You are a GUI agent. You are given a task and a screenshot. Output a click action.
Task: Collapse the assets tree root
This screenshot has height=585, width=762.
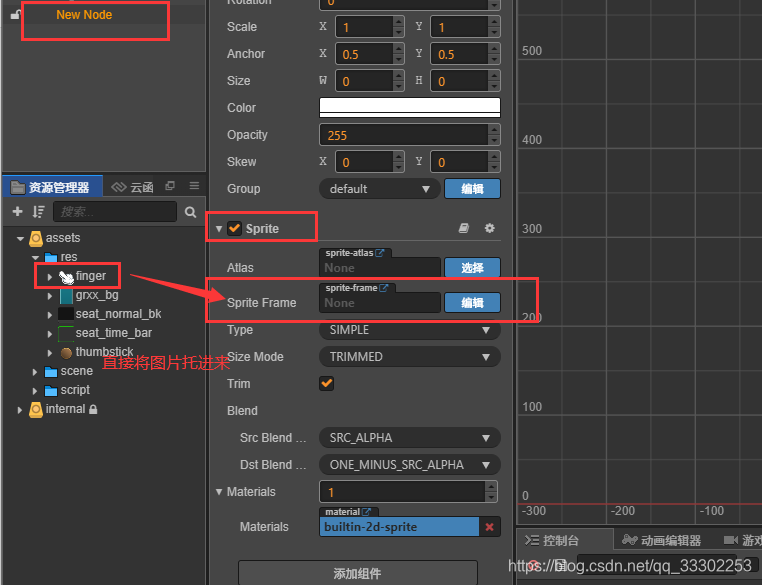coord(20,239)
